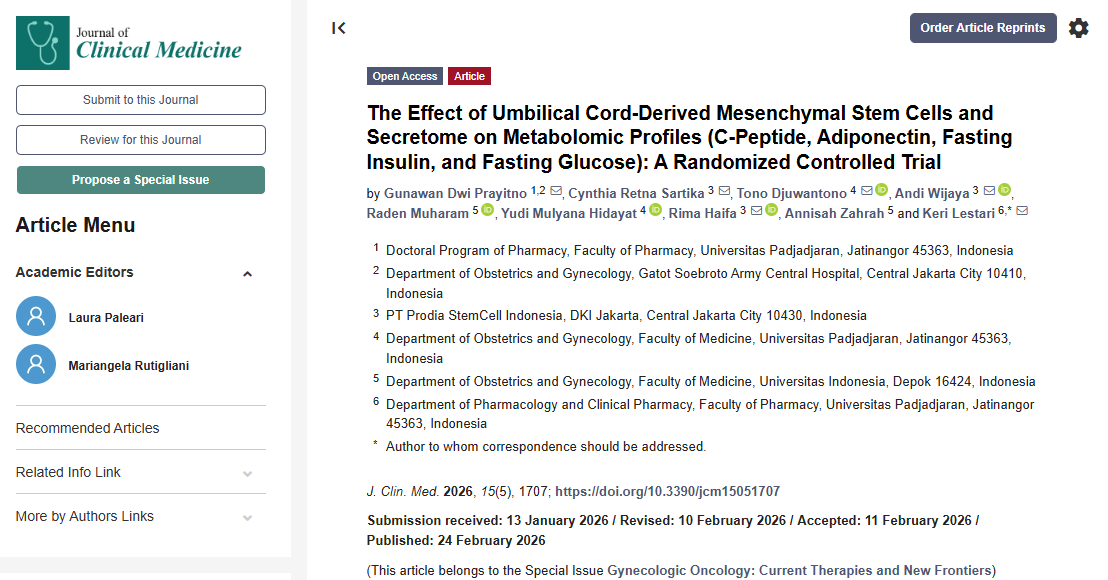This screenshot has width=1108, height=580.
Task: Click Raden Muharam's ORCID icon
Action: tap(488, 211)
